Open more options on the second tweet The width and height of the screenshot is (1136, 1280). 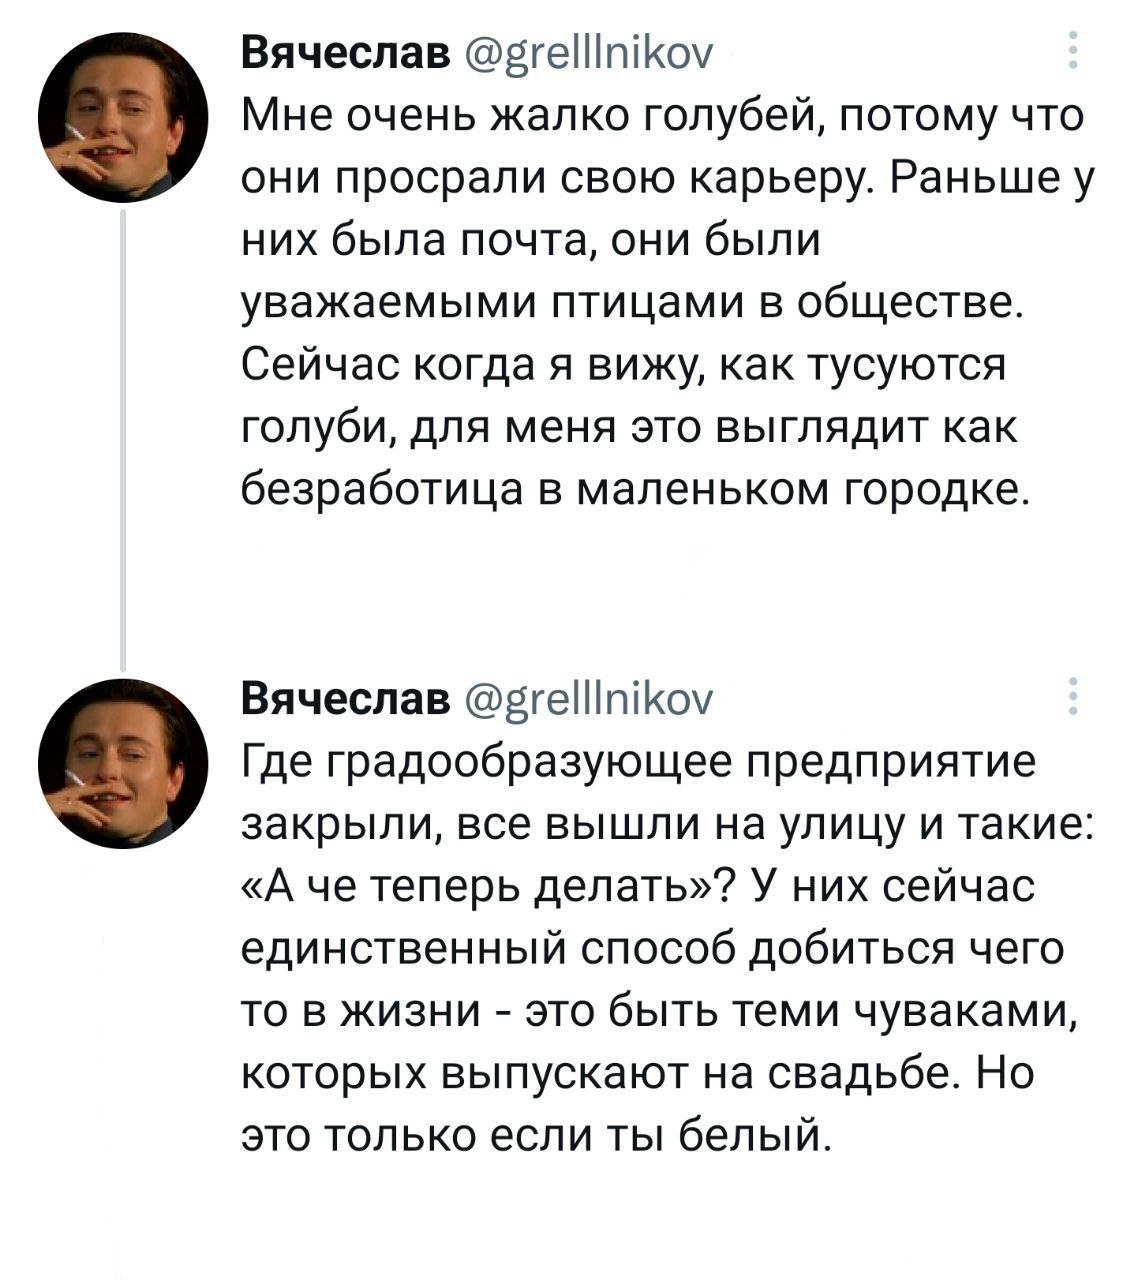point(1073,697)
